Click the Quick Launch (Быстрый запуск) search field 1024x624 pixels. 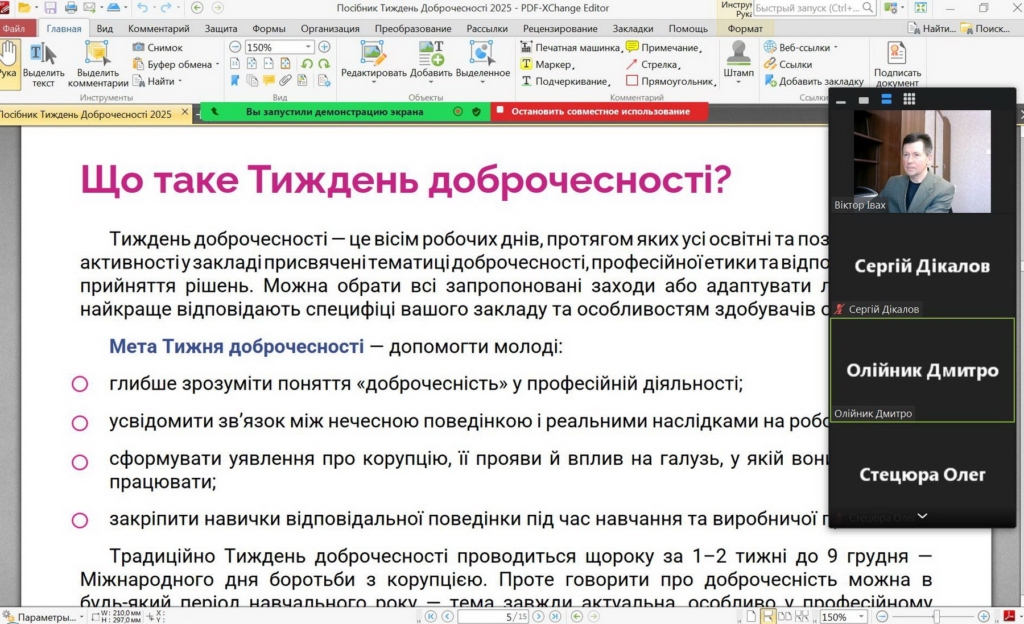[x=806, y=8]
